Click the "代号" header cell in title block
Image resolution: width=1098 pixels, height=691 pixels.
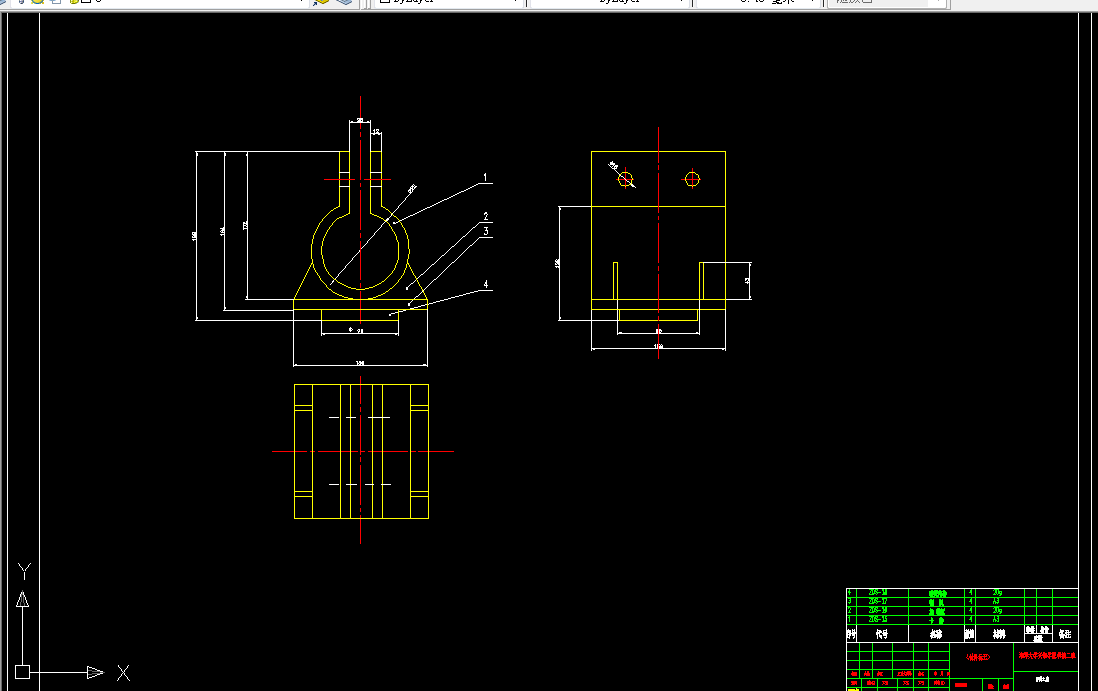(882, 634)
